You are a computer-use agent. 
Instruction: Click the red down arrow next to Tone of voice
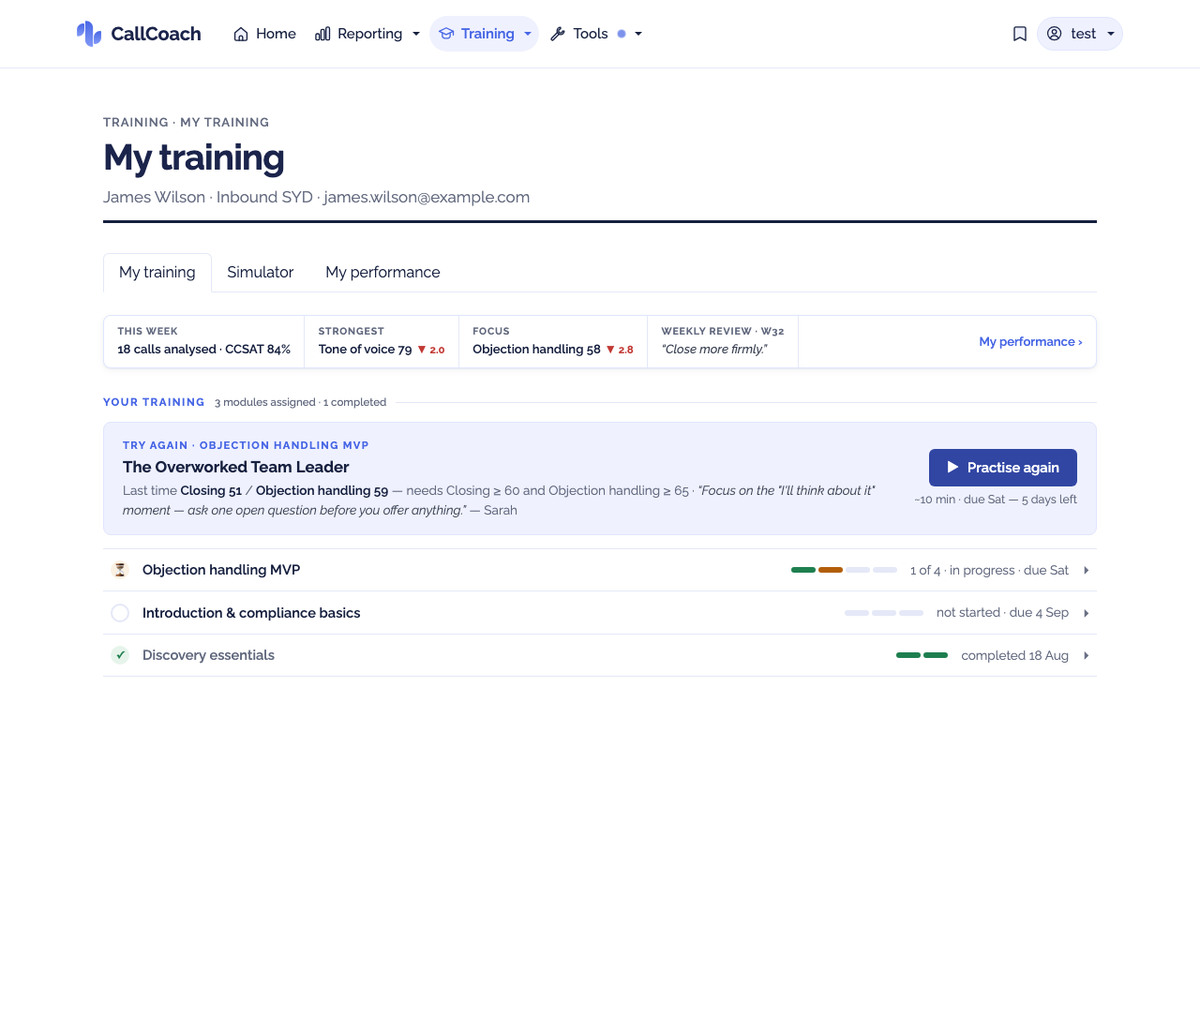pyautogui.click(x=422, y=349)
